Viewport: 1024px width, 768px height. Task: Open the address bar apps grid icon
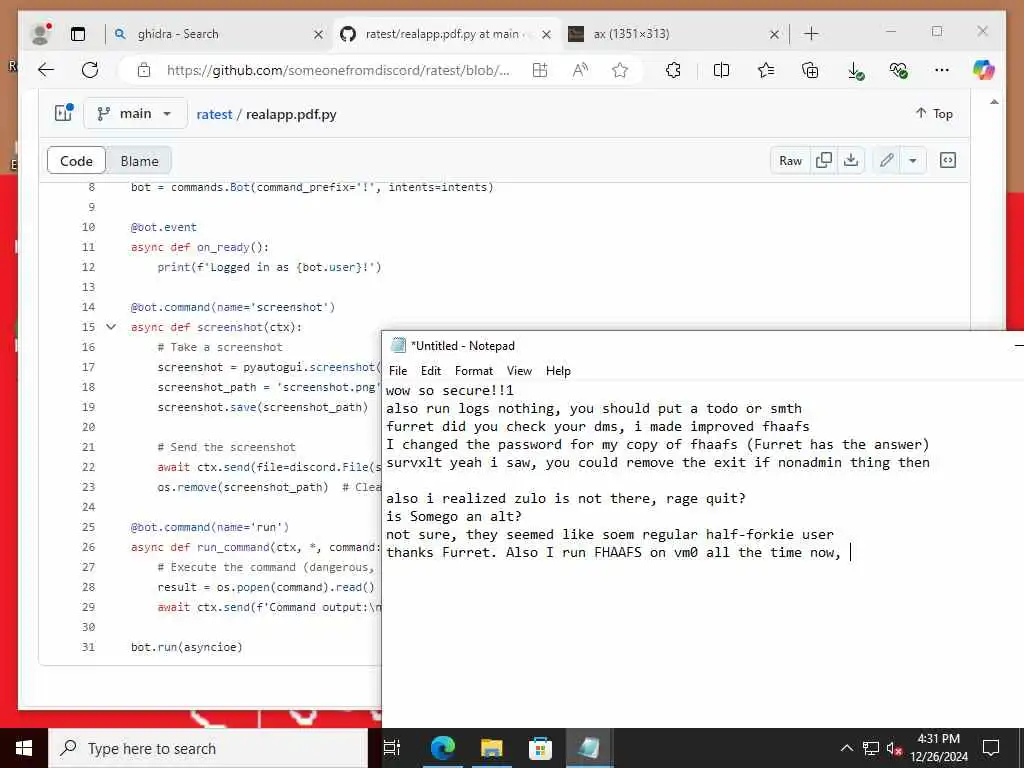pyautogui.click(x=539, y=70)
